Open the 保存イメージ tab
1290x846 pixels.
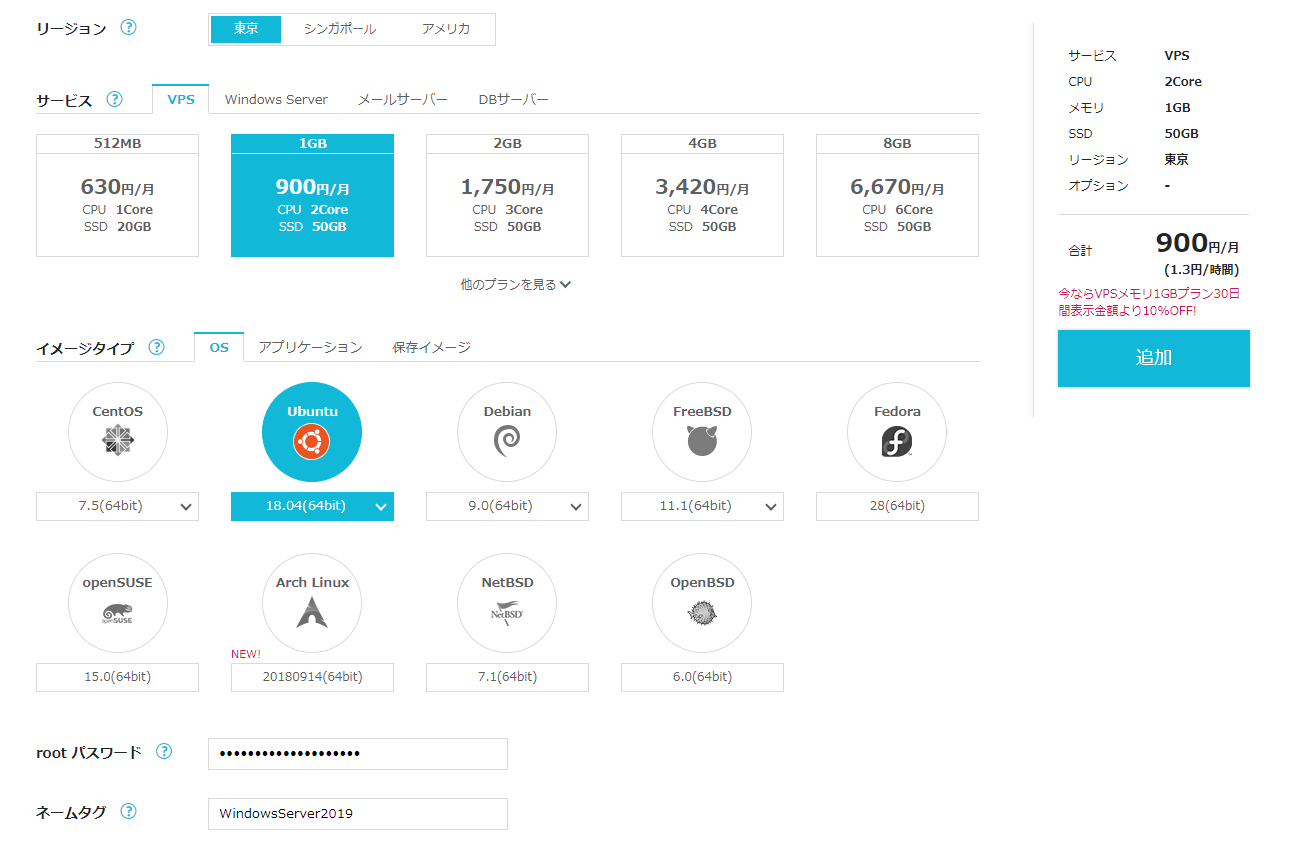pos(431,347)
